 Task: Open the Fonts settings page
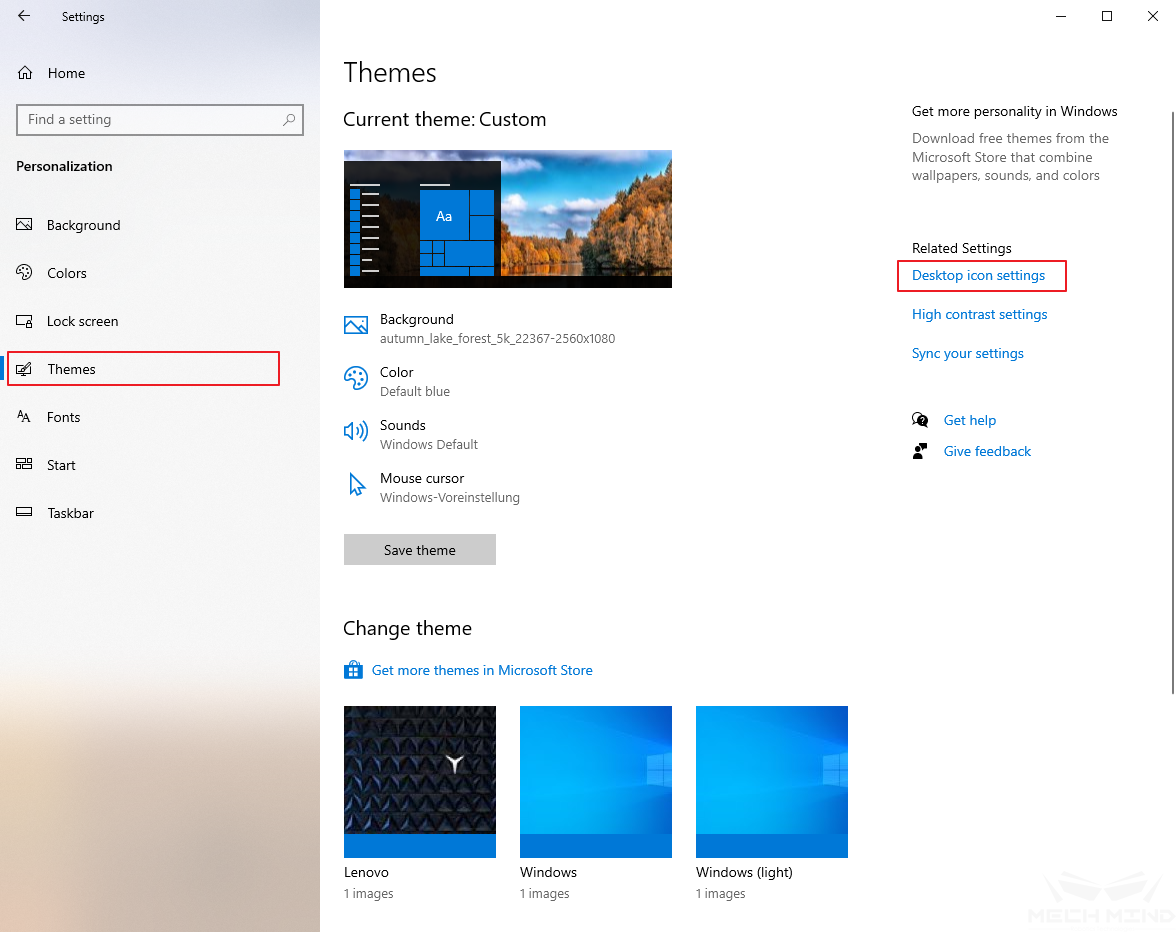click(63, 417)
